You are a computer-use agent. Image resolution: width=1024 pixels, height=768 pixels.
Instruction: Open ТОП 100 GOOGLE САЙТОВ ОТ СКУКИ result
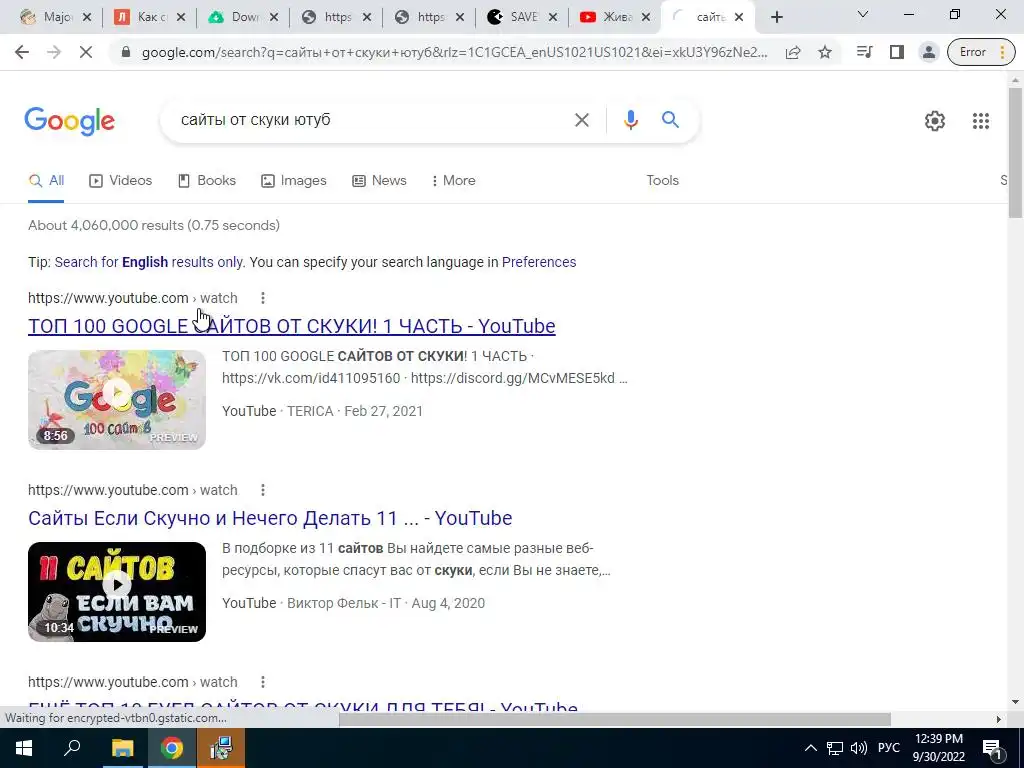coord(291,326)
